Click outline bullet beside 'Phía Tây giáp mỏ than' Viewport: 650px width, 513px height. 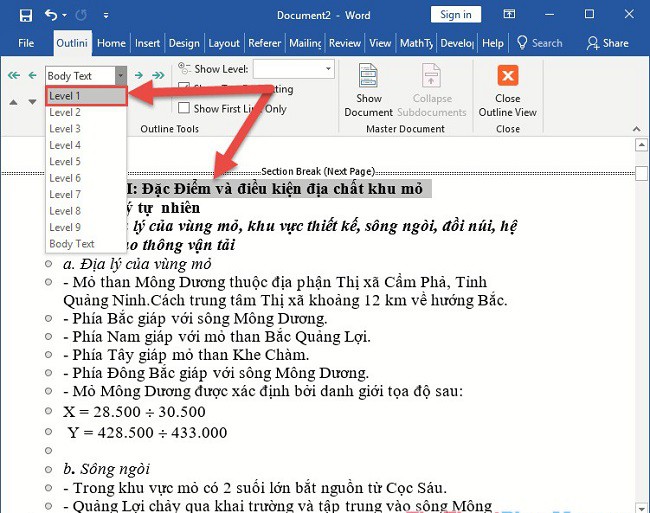click(49, 355)
